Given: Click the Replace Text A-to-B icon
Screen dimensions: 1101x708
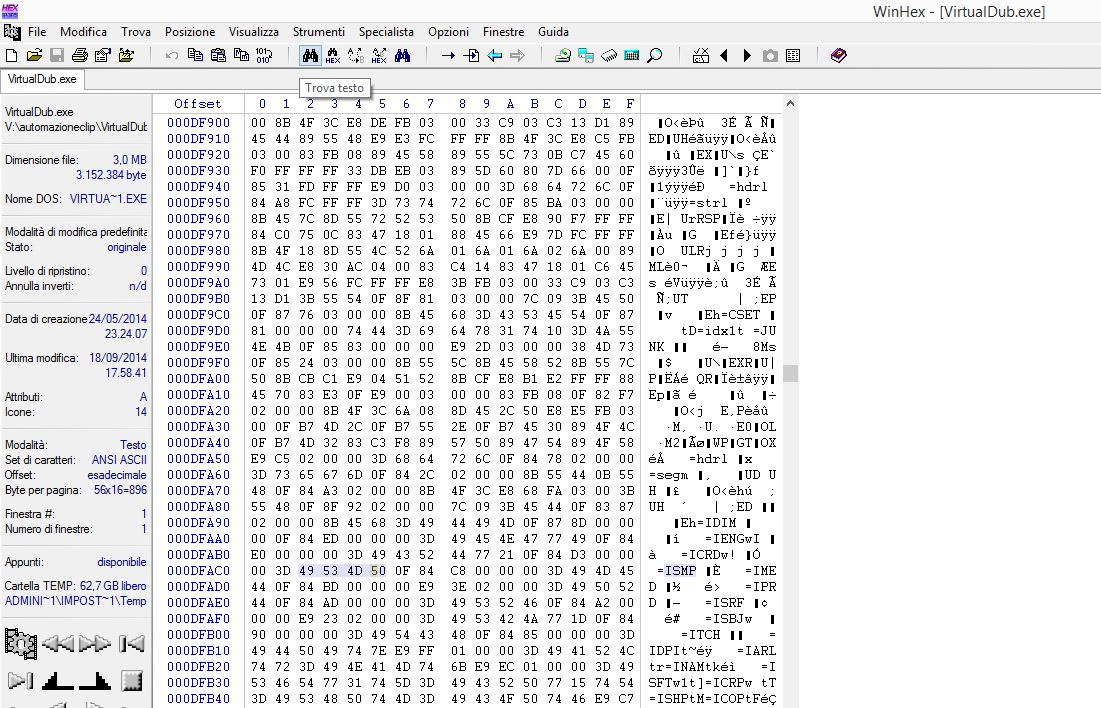Looking at the screenshot, I should [356, 55].
